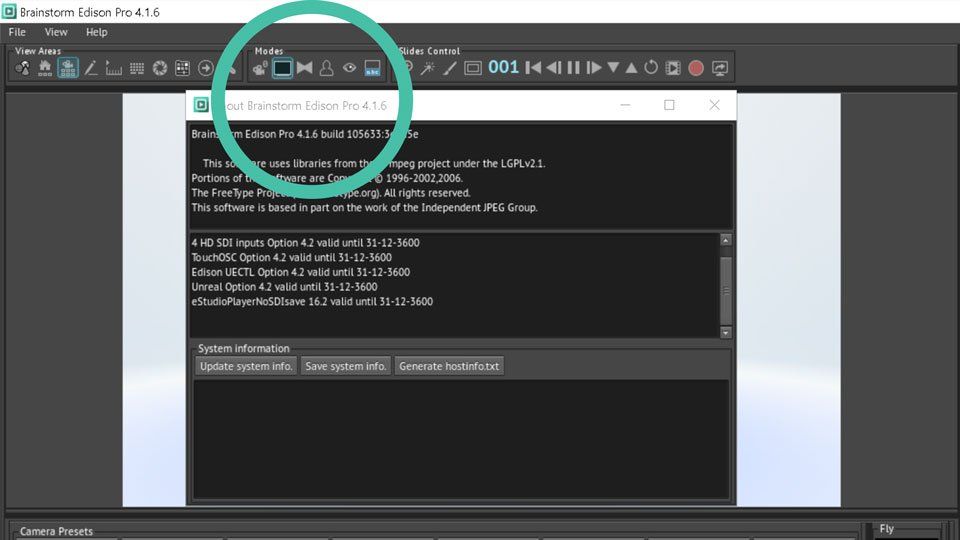Click inside the empty system information output box
The width and height of the screenshot is (960, 540).
click(x=461, y=439)
